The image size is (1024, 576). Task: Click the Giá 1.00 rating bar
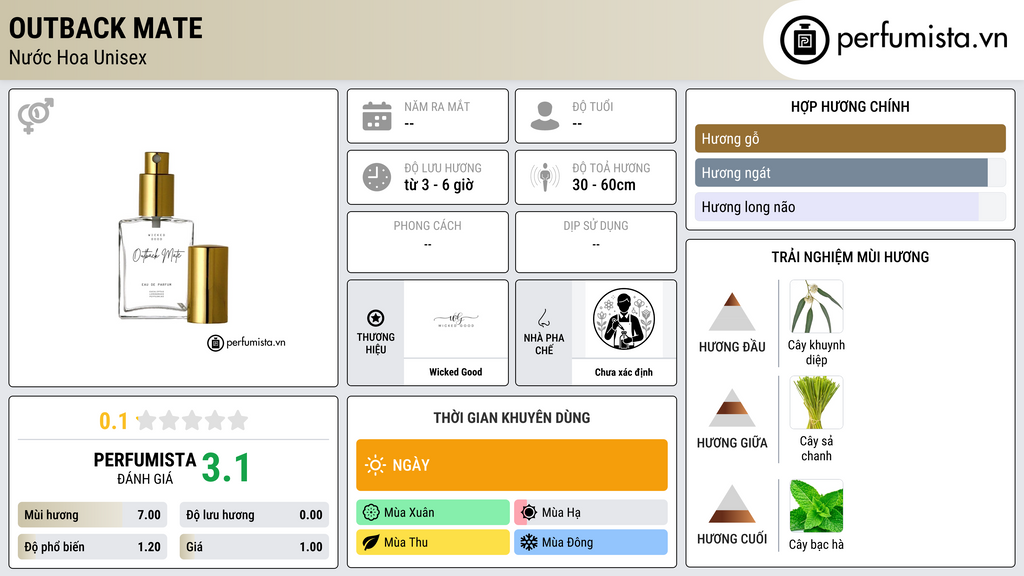click(x=254, y=547)
